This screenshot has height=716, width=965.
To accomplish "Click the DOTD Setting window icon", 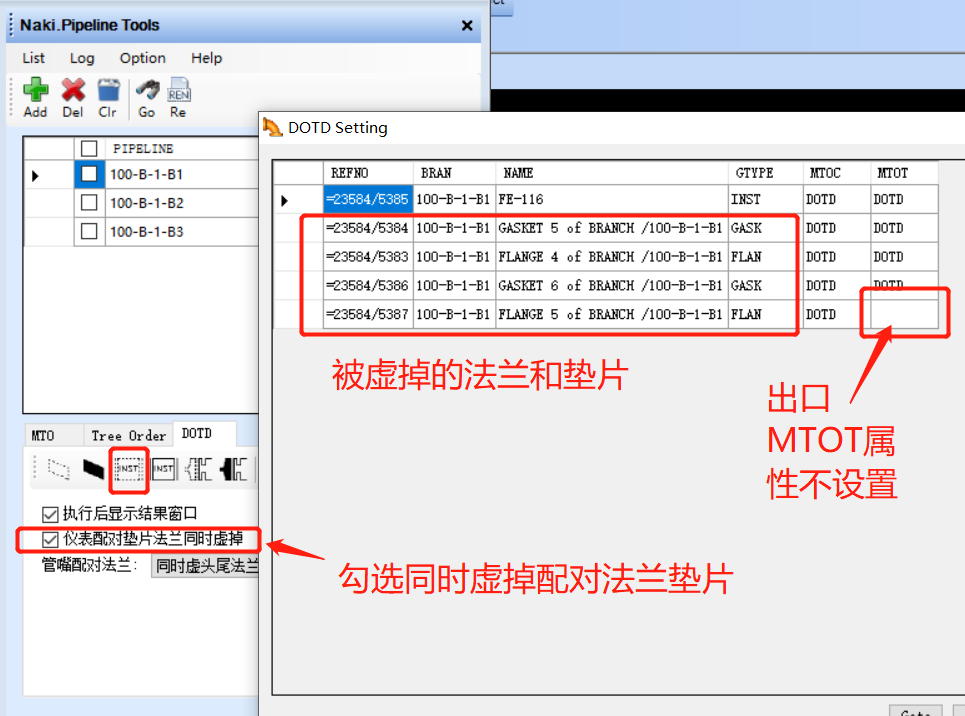I will 272,127.
